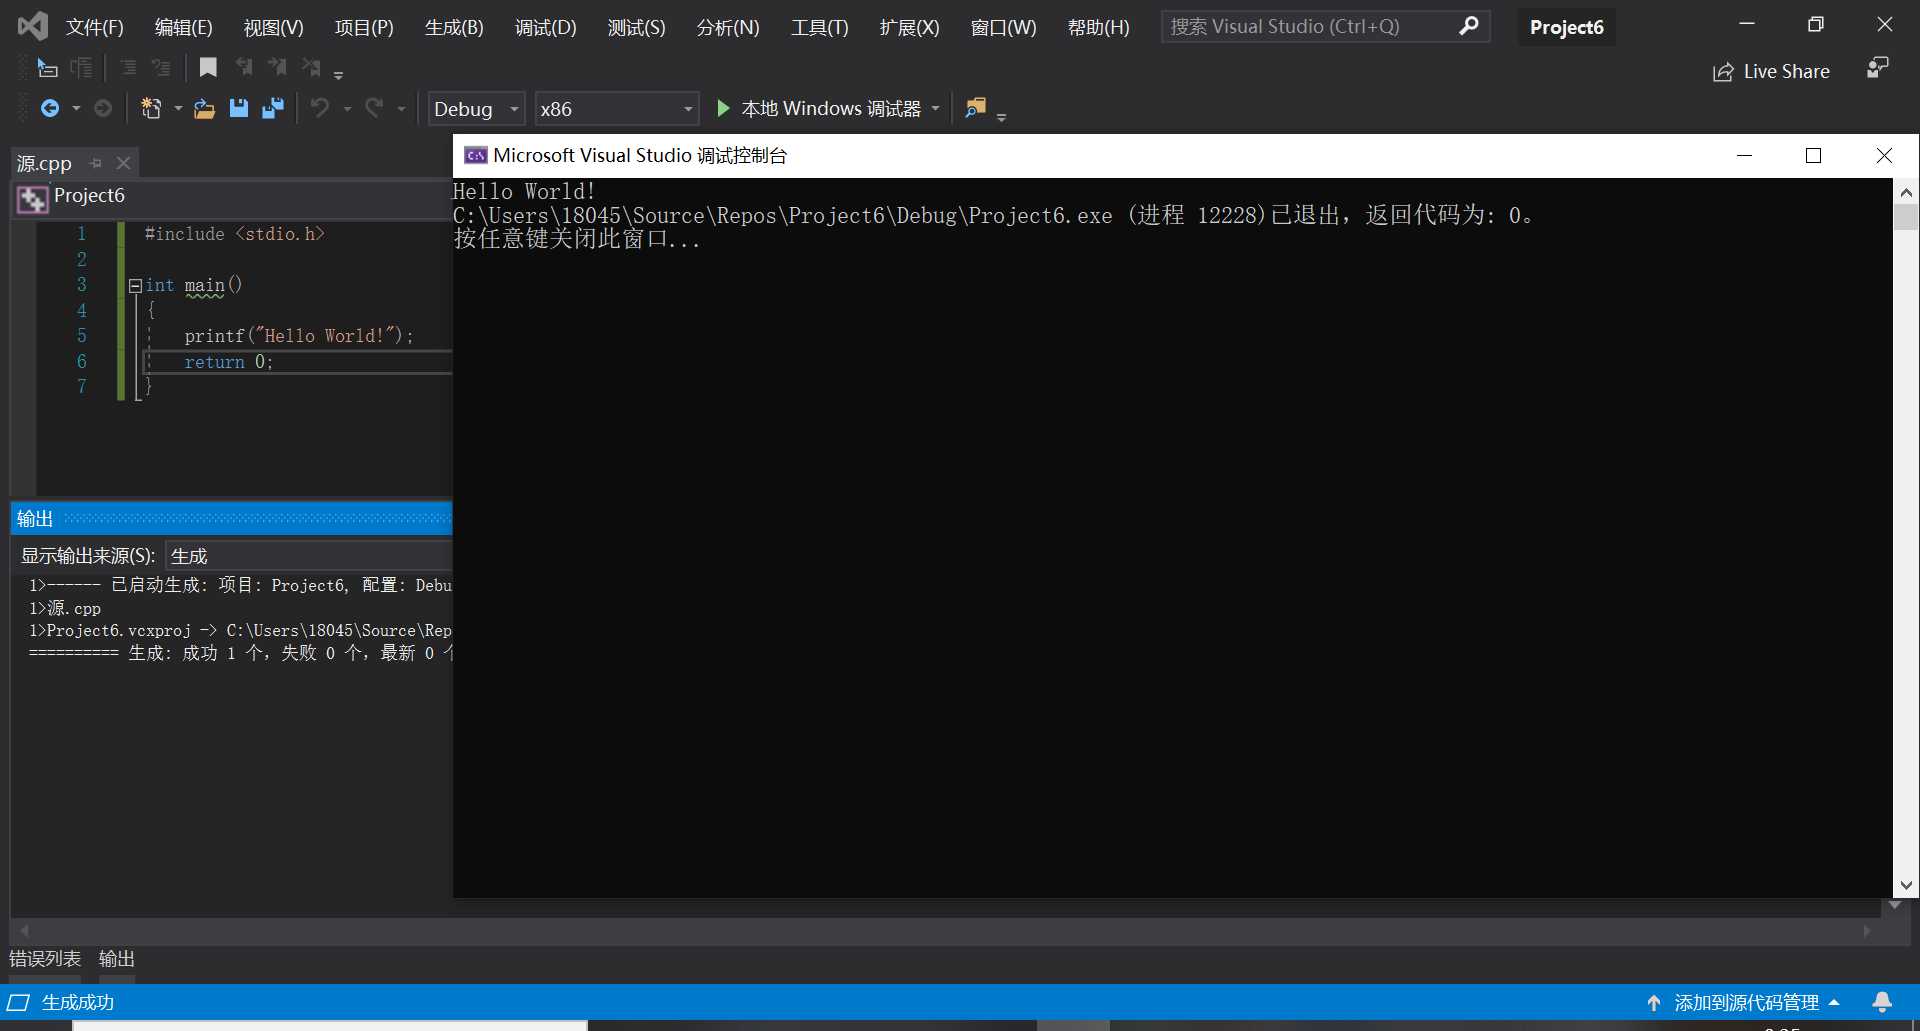1920x1031 pixels.
Task: Click the comment out lines icon
Action: tap(128, 68)
